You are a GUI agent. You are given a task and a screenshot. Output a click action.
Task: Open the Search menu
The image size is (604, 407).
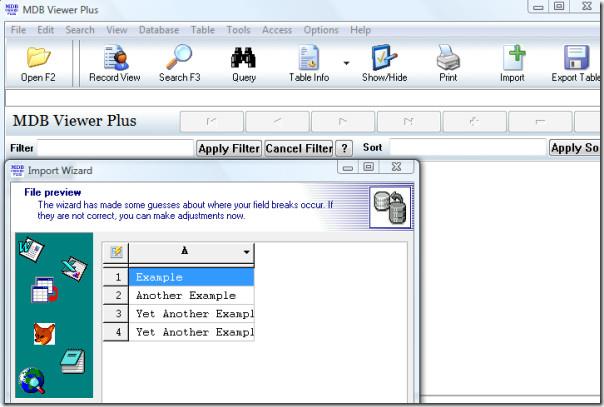point(80,30)
